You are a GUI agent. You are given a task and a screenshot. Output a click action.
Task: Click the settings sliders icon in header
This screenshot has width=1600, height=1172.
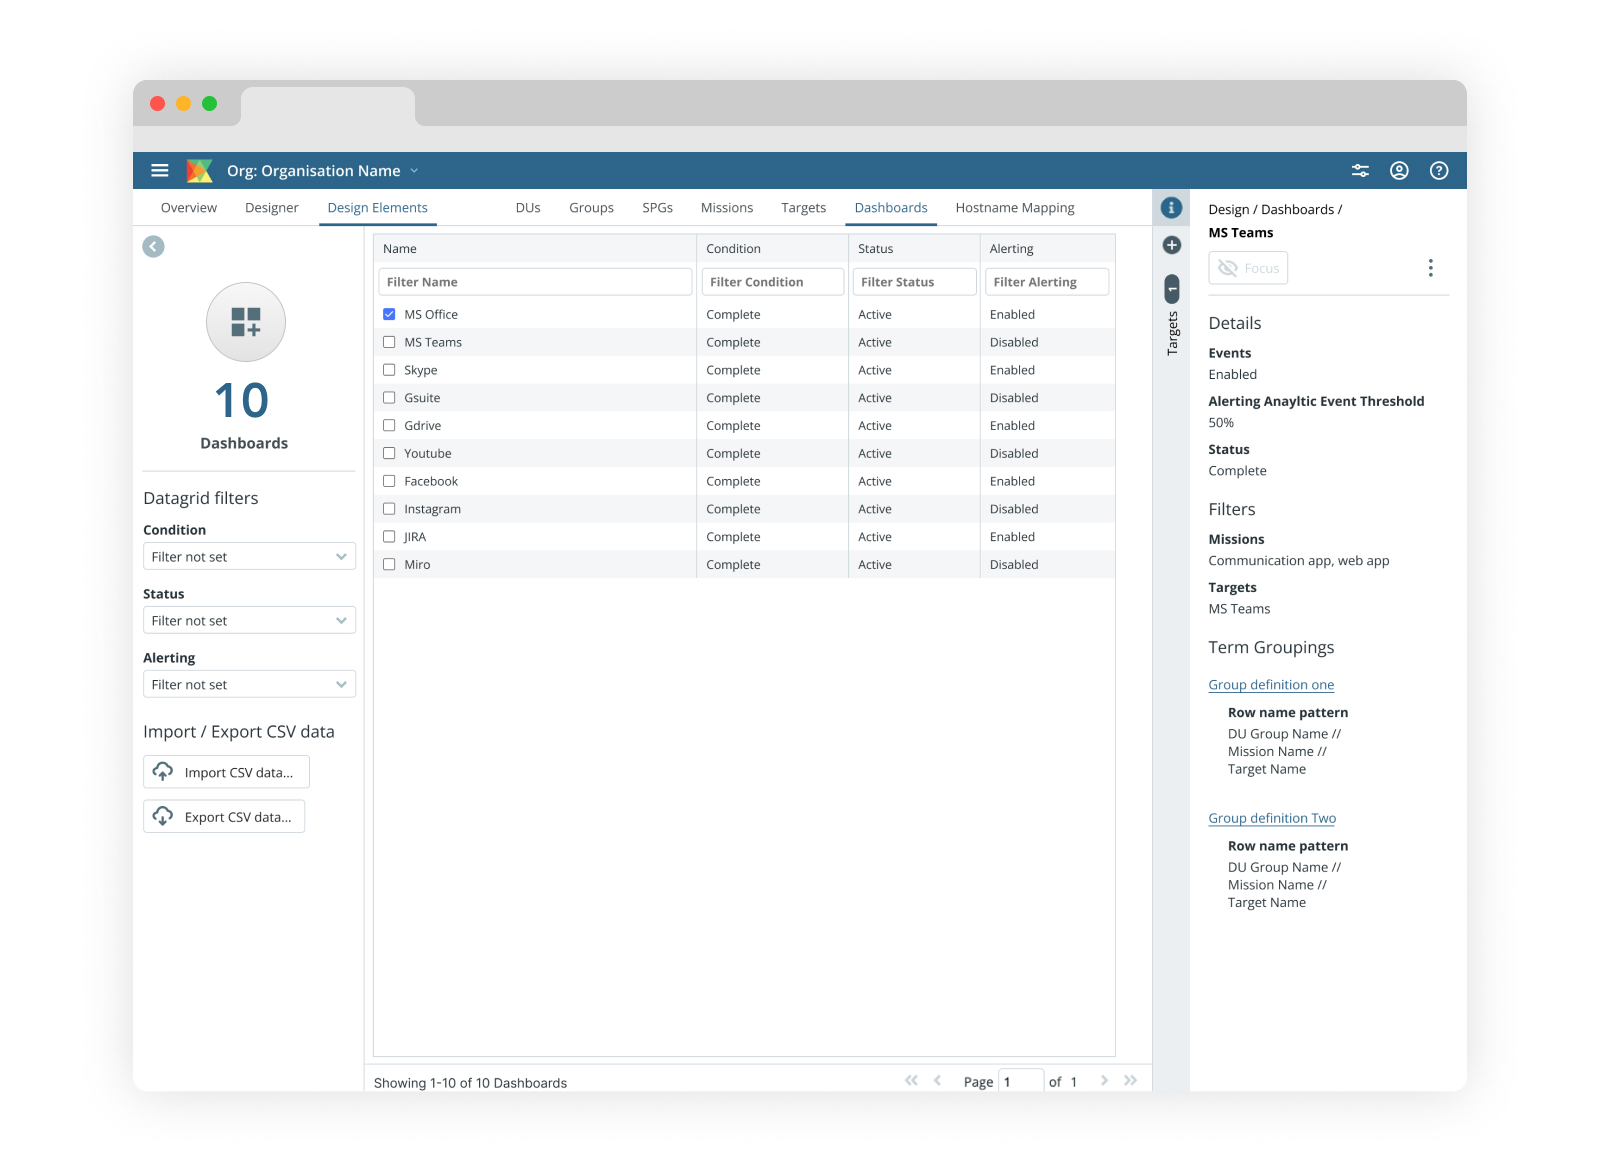pyautogui.click(x=1360, y=171)
